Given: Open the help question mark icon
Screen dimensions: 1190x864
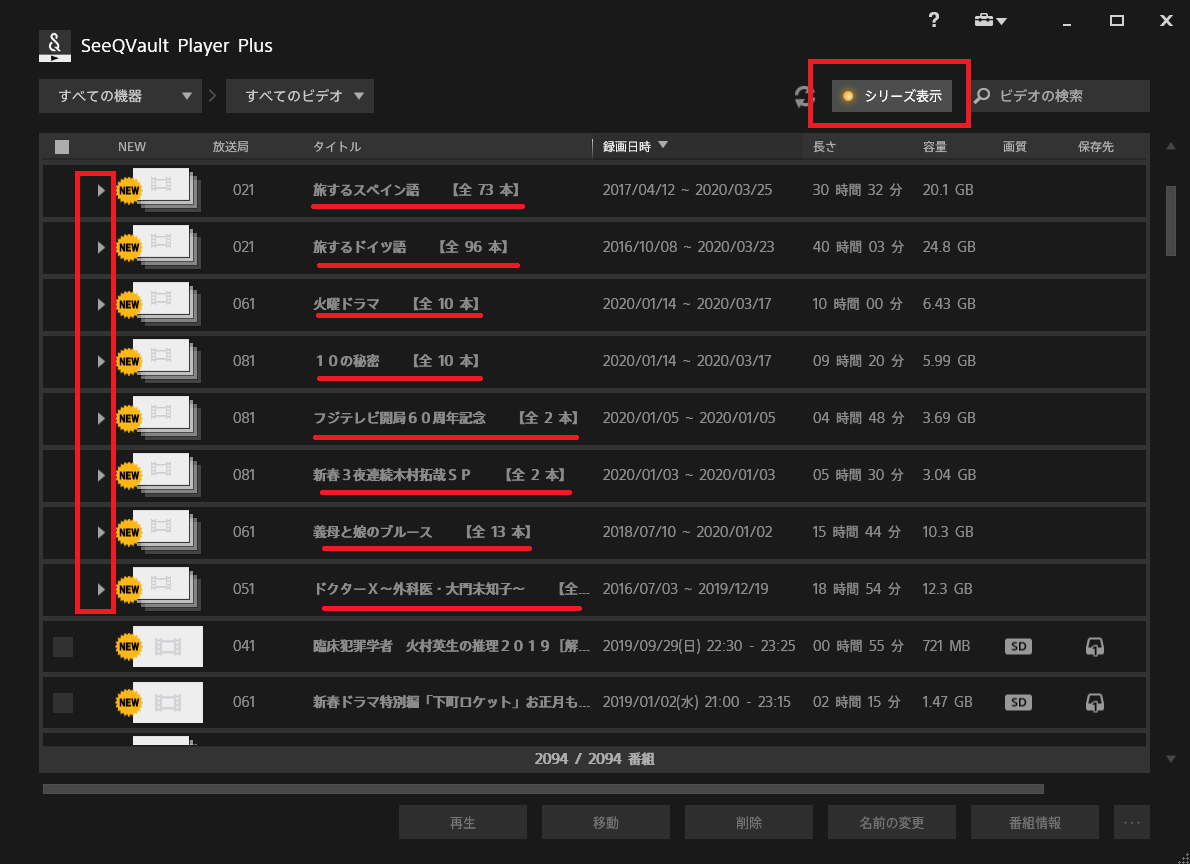Looking at the screenshot, I should 933,20.
